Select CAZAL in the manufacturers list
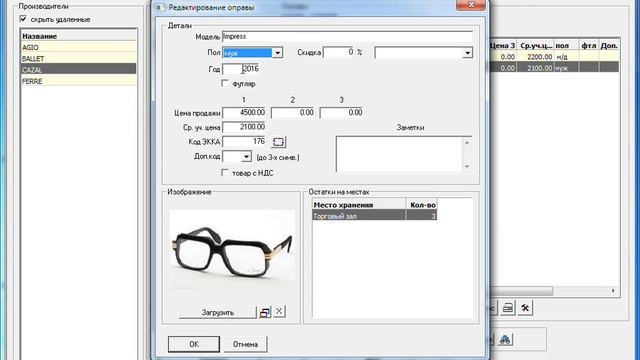 click(x=78, y=70)
